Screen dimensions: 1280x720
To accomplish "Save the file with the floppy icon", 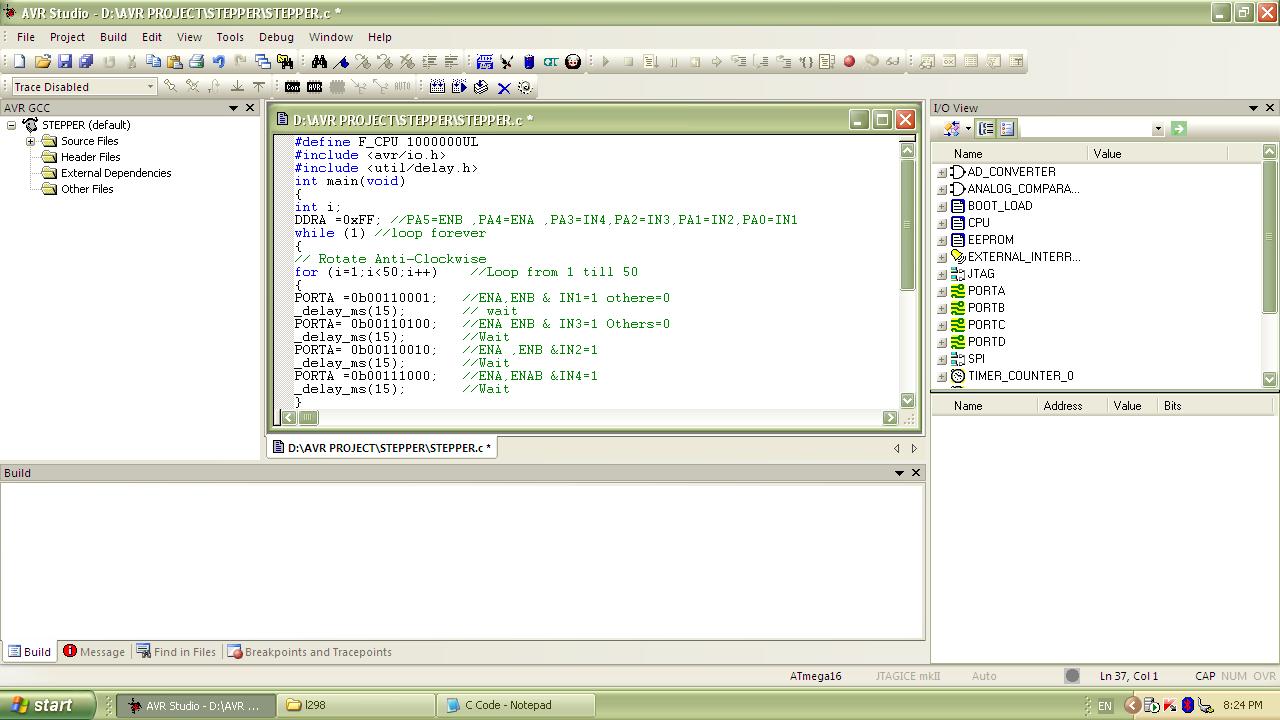I will click(64, 61).
